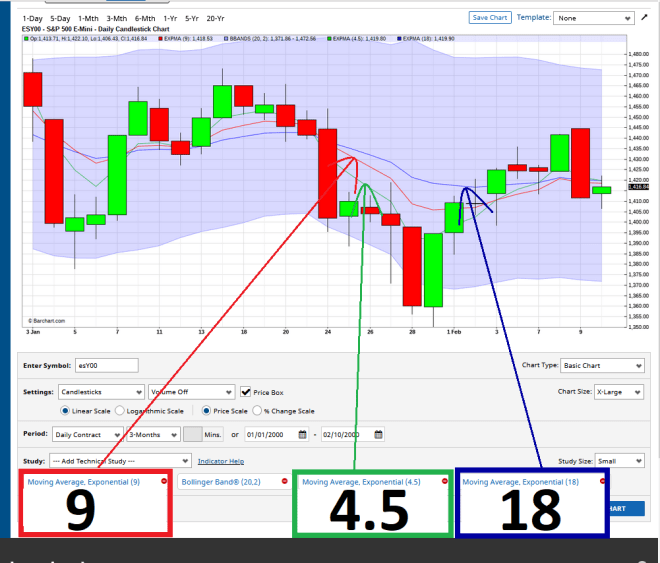Click the current price marker on price axis

639,187
